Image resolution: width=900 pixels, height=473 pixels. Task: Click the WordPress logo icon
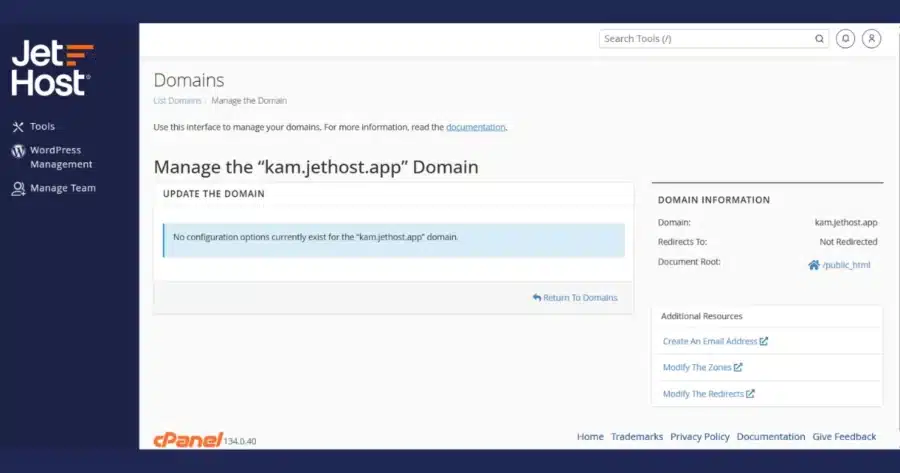click(18, 150)
